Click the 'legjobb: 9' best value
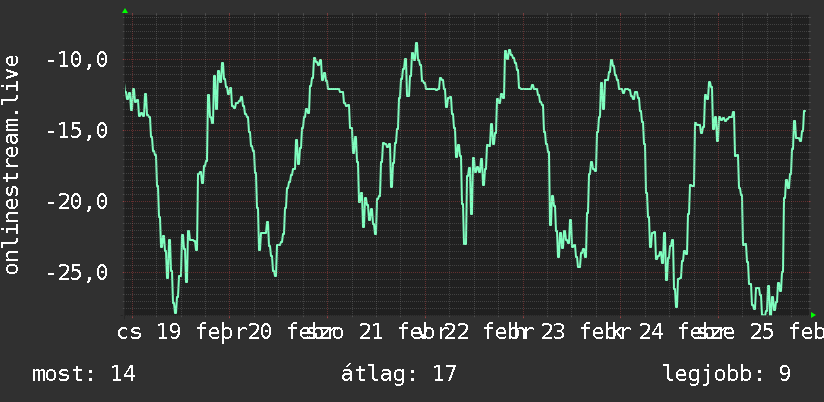This screenshot has width=824, height=402. click(x=727, y=374)
